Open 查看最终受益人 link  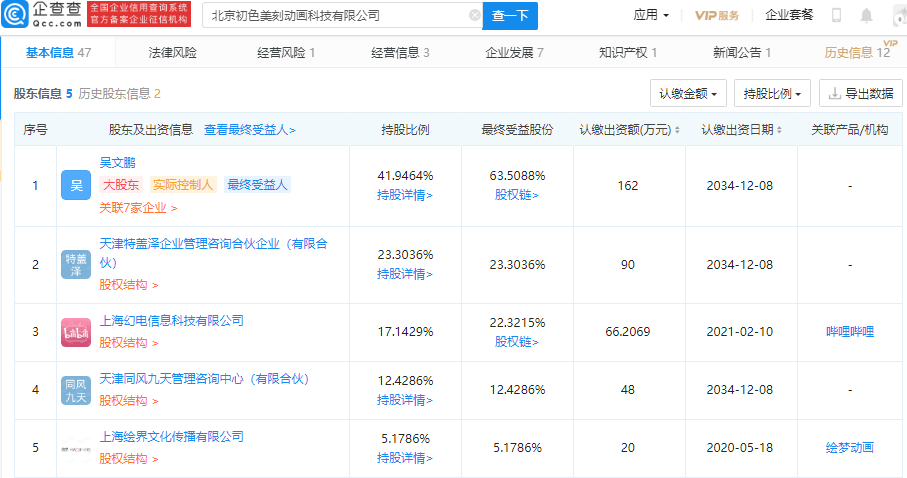(250, 130)
